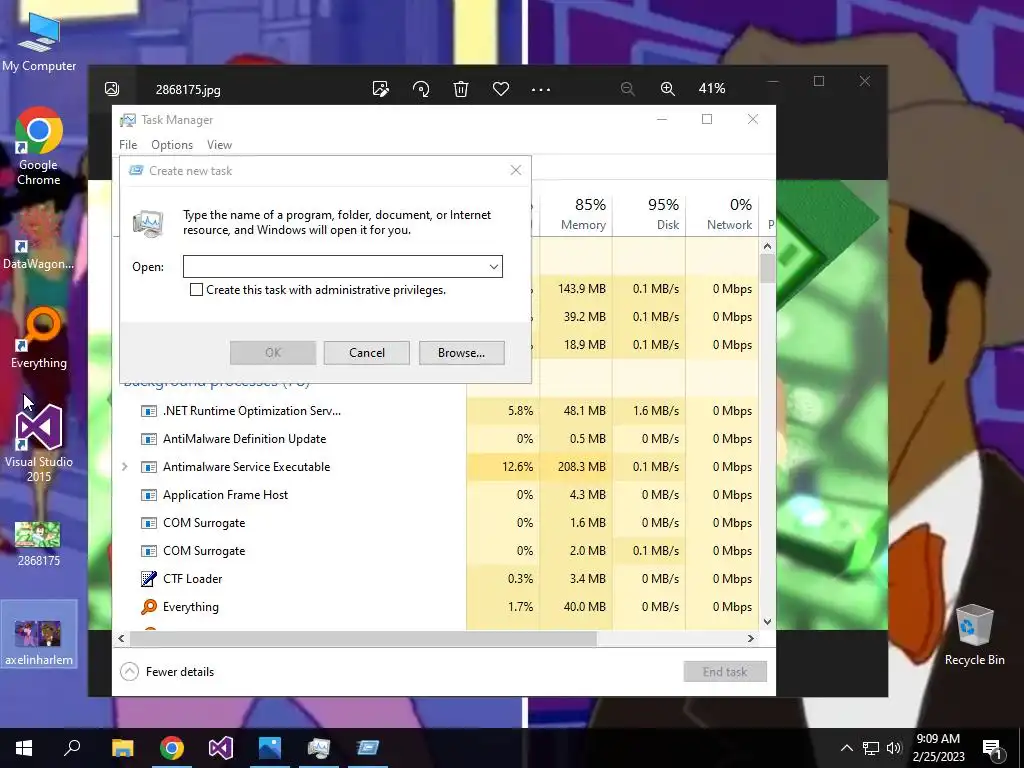Open the Recycle Bin
The image size is (1024, 768).
tap(974, 634)
